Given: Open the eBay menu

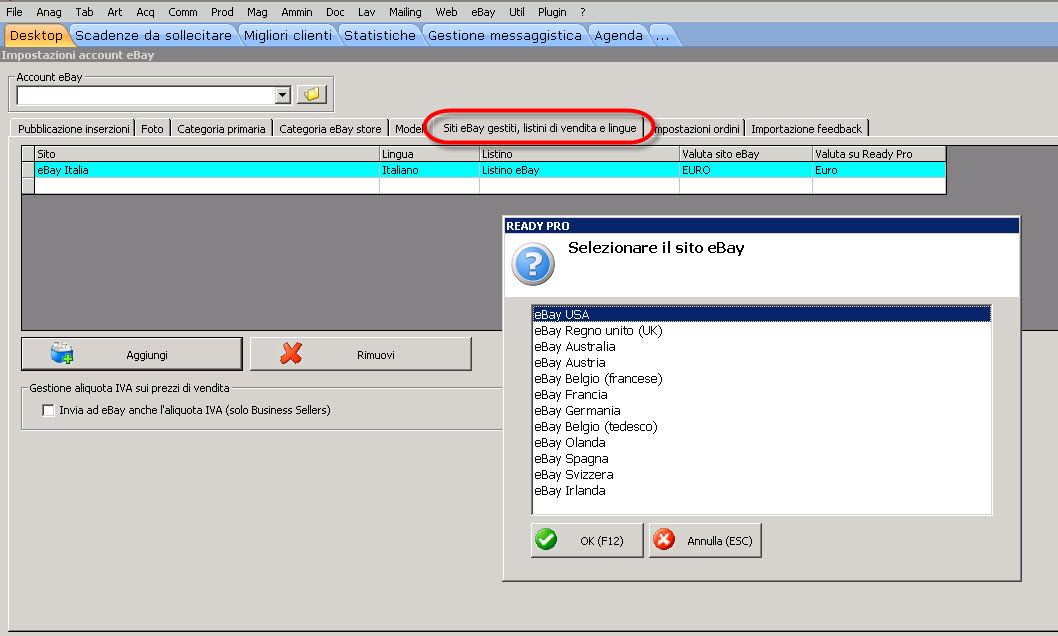Looking at the screenshot, I should coord(483,12).
